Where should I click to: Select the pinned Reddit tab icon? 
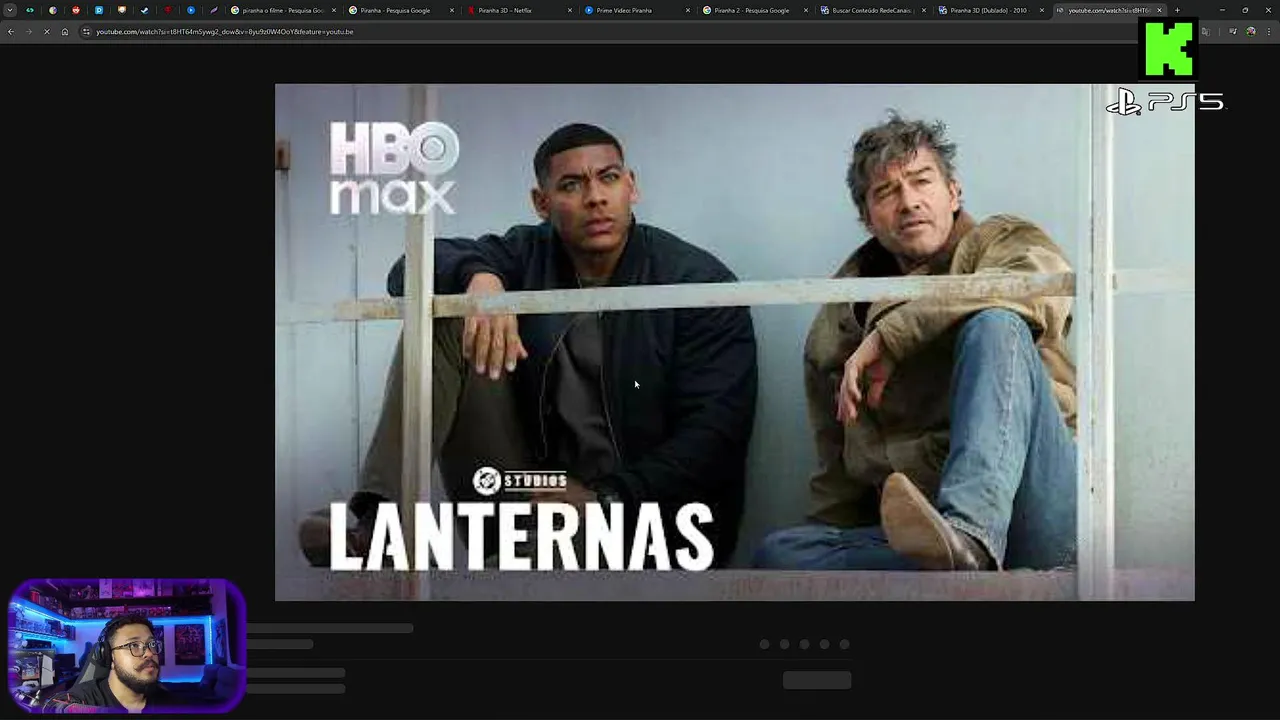coord(76,10)
